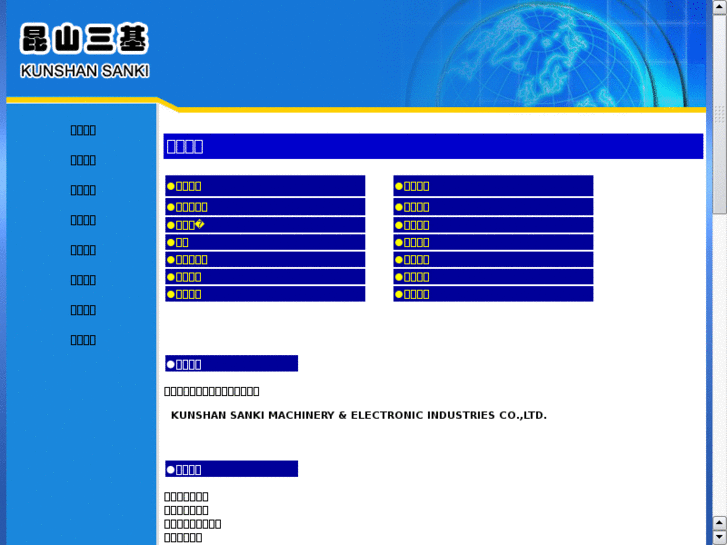Select the bottommost sidebar navigation link
The image size is (727, 545).
(x=83, y=340)
